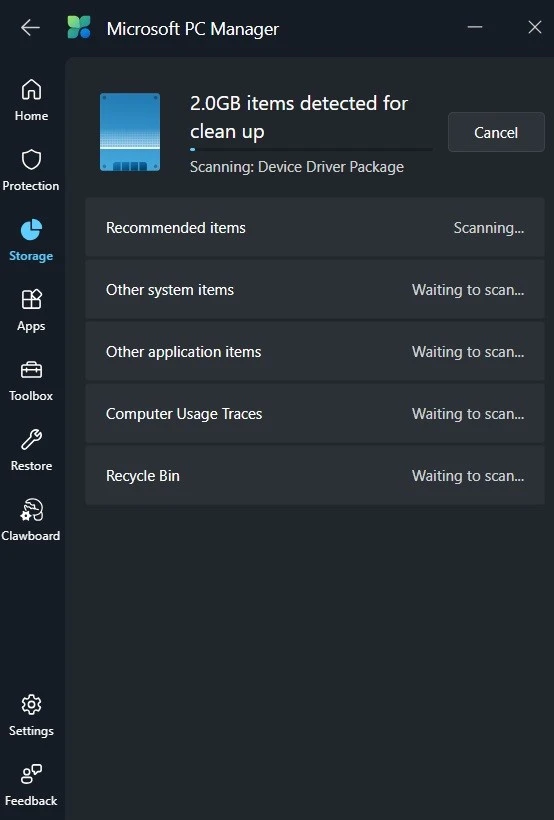Open the Toolbox section

[31, 380]
